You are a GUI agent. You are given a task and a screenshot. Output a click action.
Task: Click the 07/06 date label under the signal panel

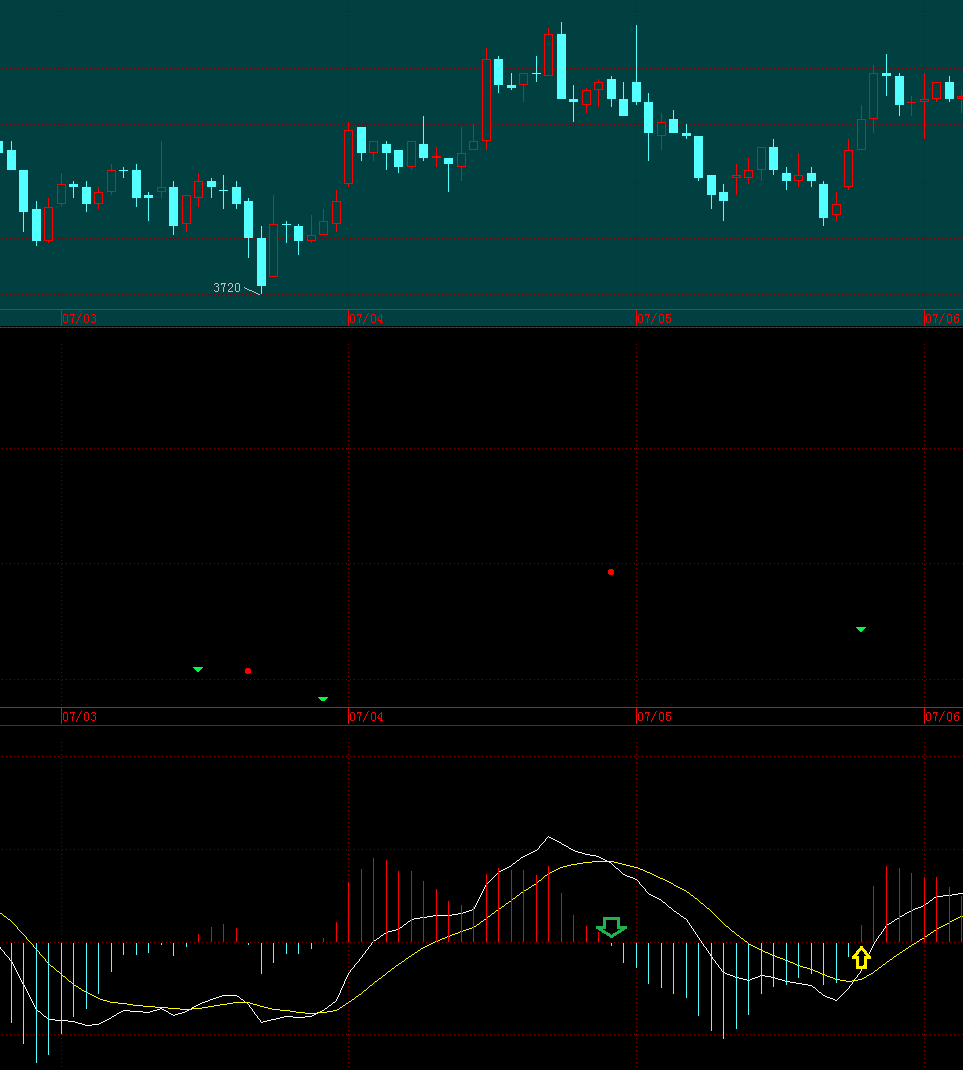(x=943, y=717)
